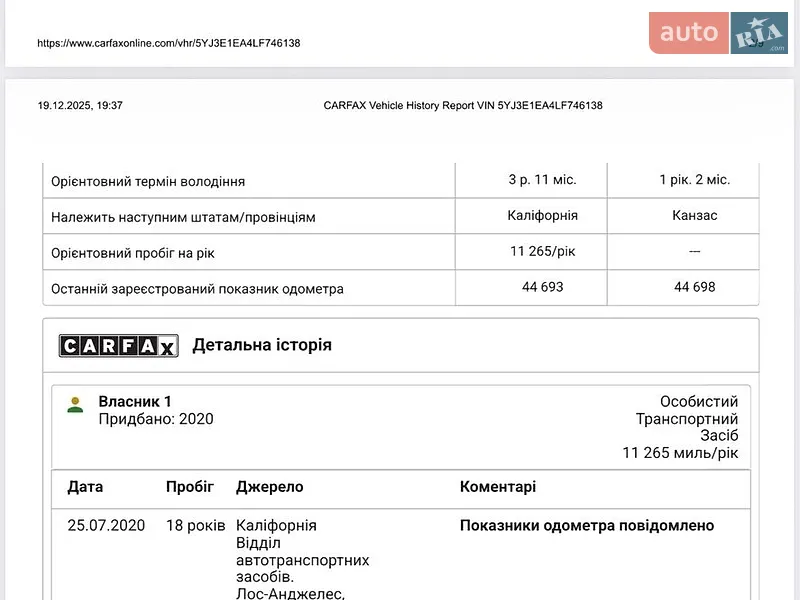Screen dimensions: 800x600
Task: Click the 'Джерело' column header
Action: (x=269, y=487)
